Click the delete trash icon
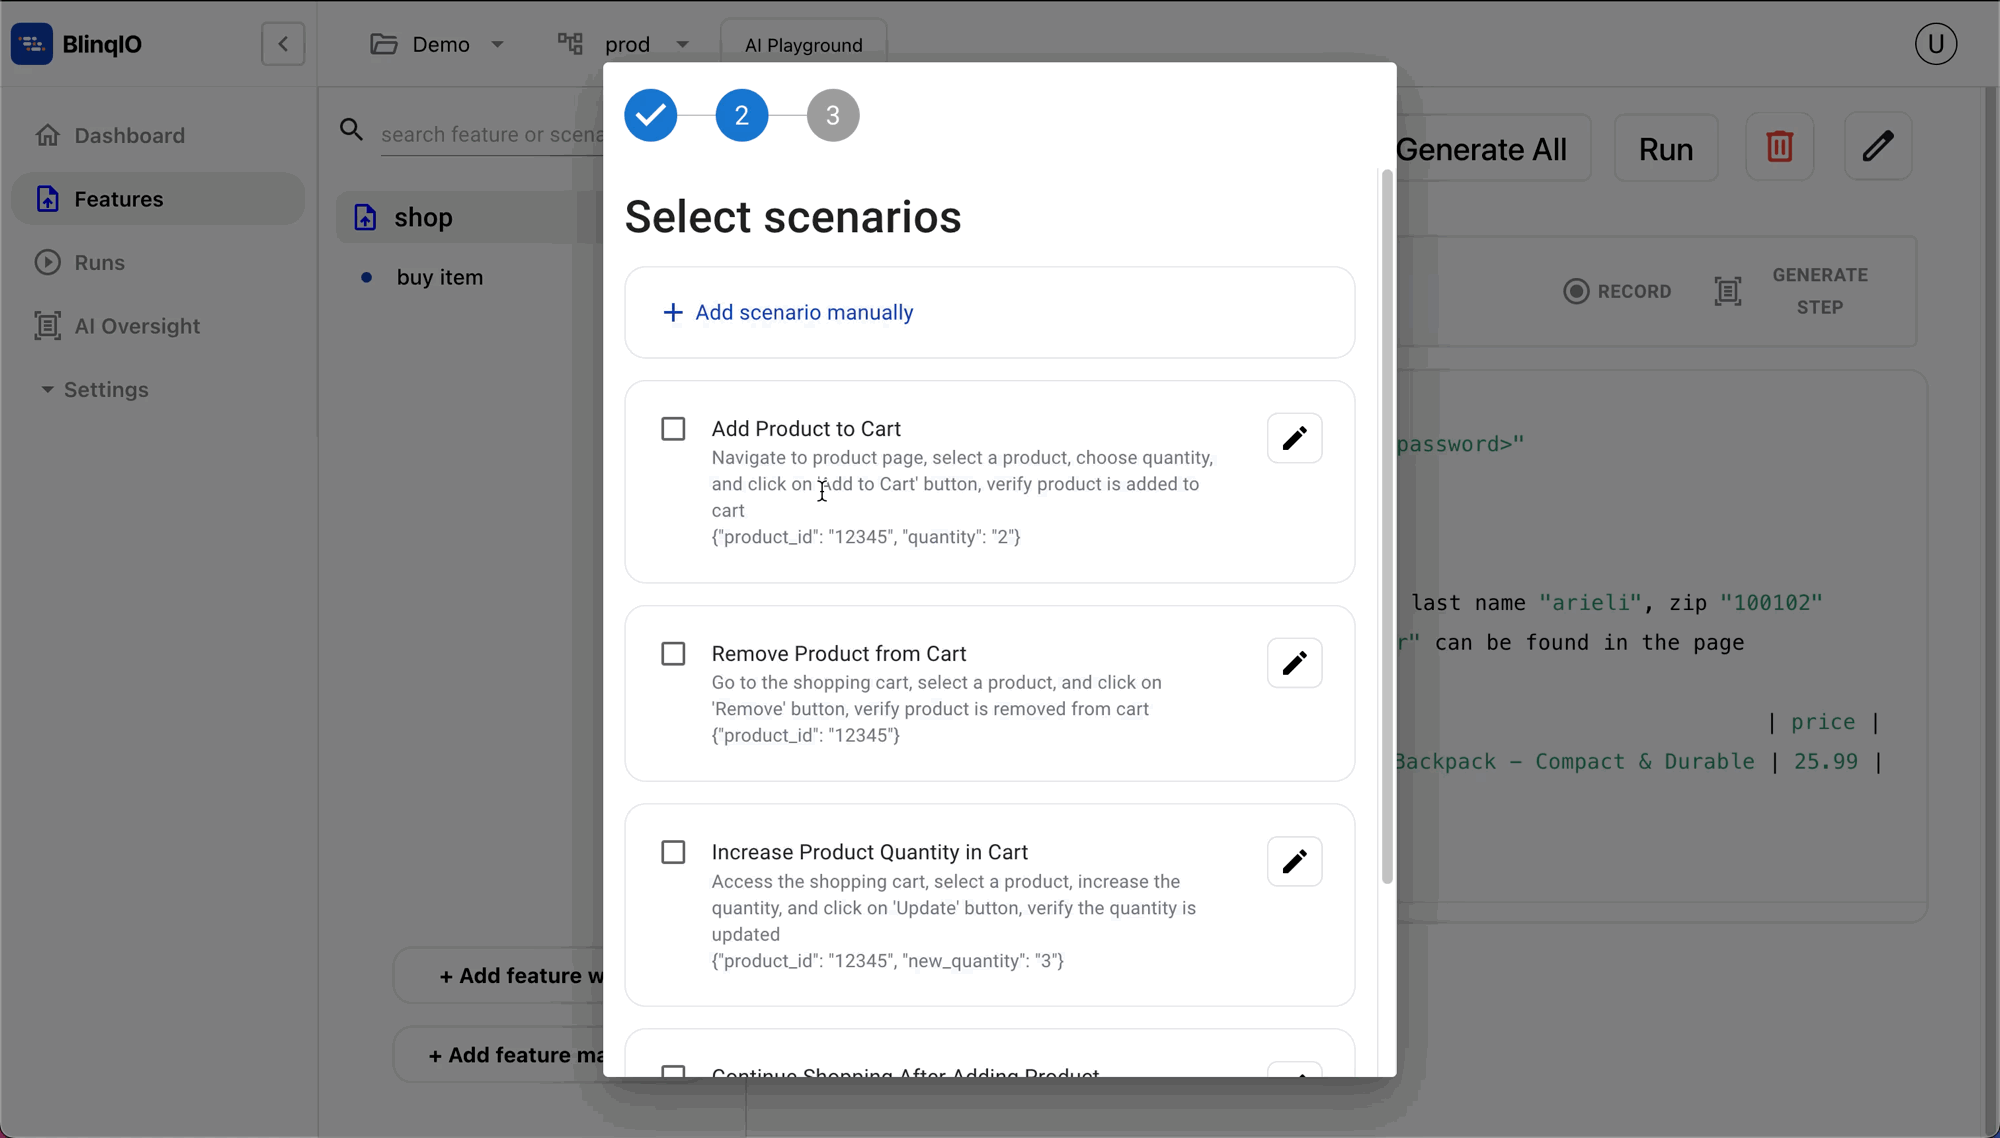This screenshot has width=2000, height=1138. (x=1780, y=147)
